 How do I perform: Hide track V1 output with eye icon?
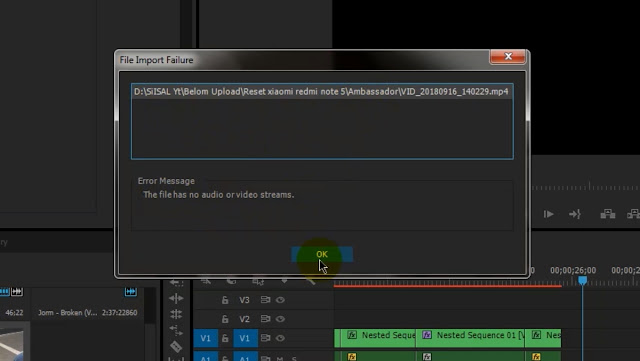(280, 338)
